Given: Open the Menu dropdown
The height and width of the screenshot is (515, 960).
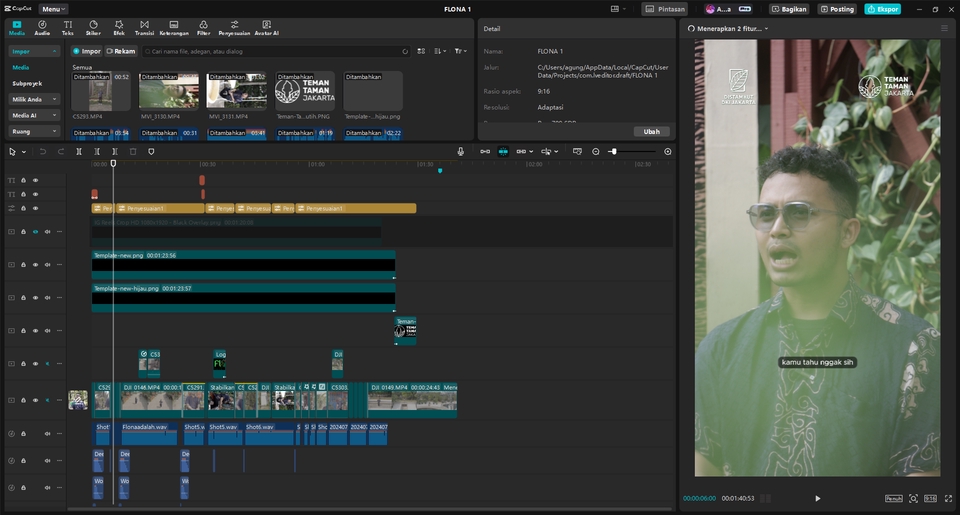Looking at the screenshot, I should [53, 9].
